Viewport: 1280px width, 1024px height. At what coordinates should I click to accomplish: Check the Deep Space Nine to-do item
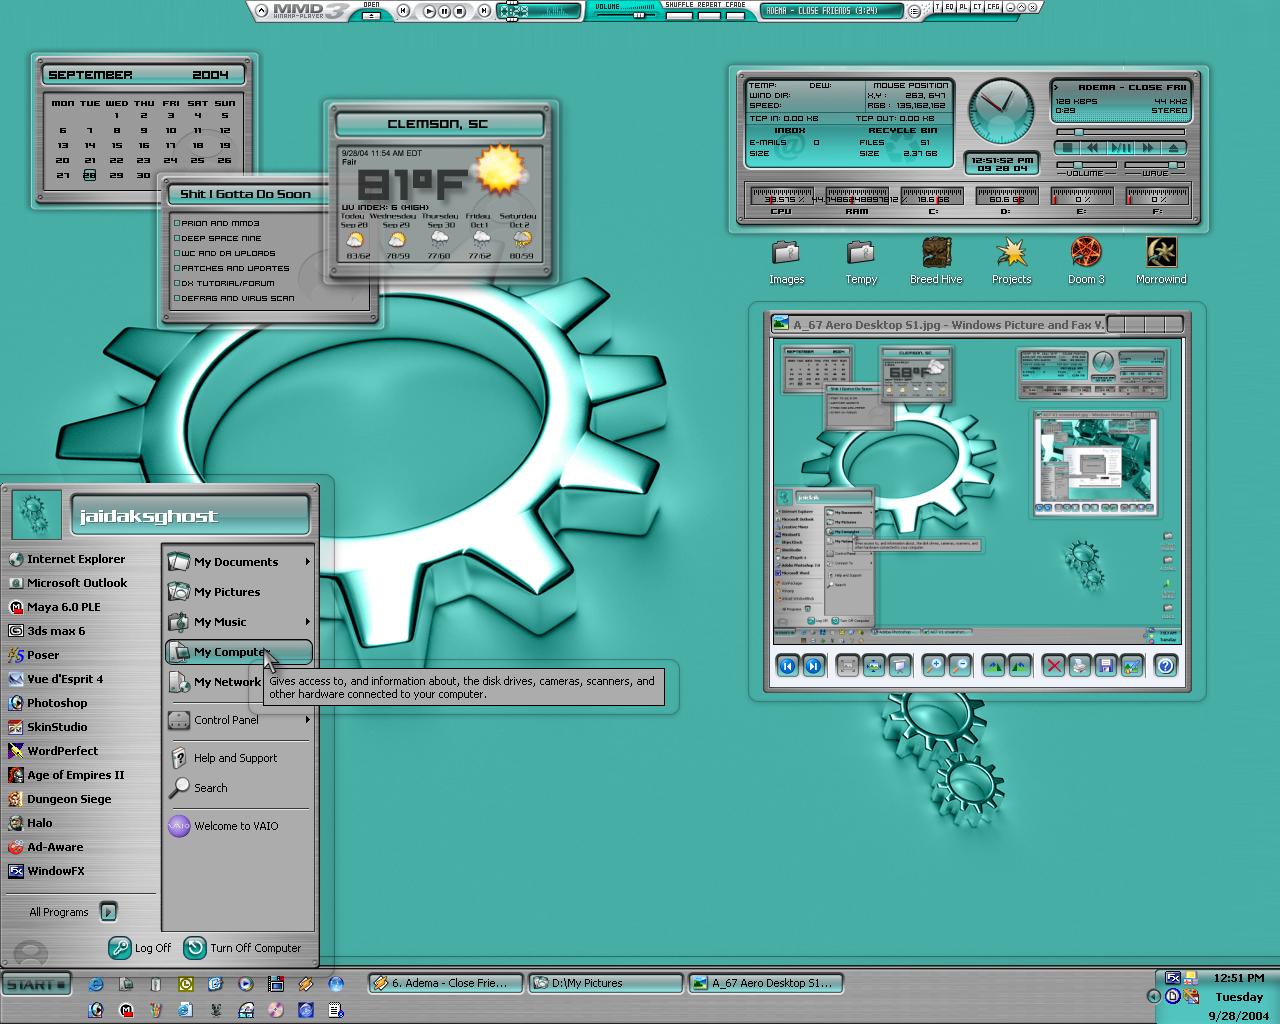(177, 238)
